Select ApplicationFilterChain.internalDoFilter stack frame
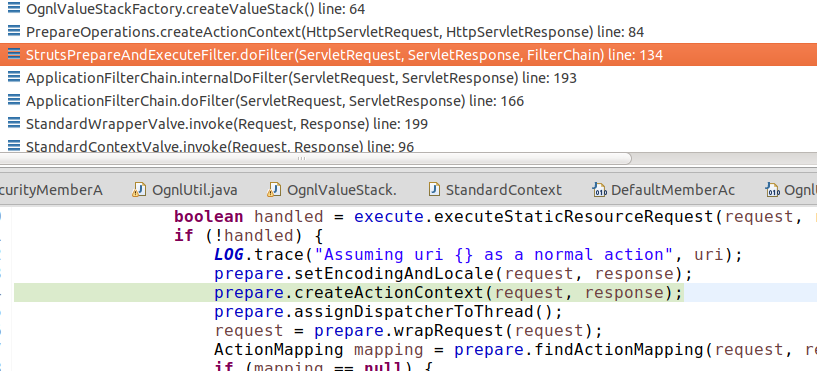This screenshot has height=371, width=817. click(x=301, y=78)
